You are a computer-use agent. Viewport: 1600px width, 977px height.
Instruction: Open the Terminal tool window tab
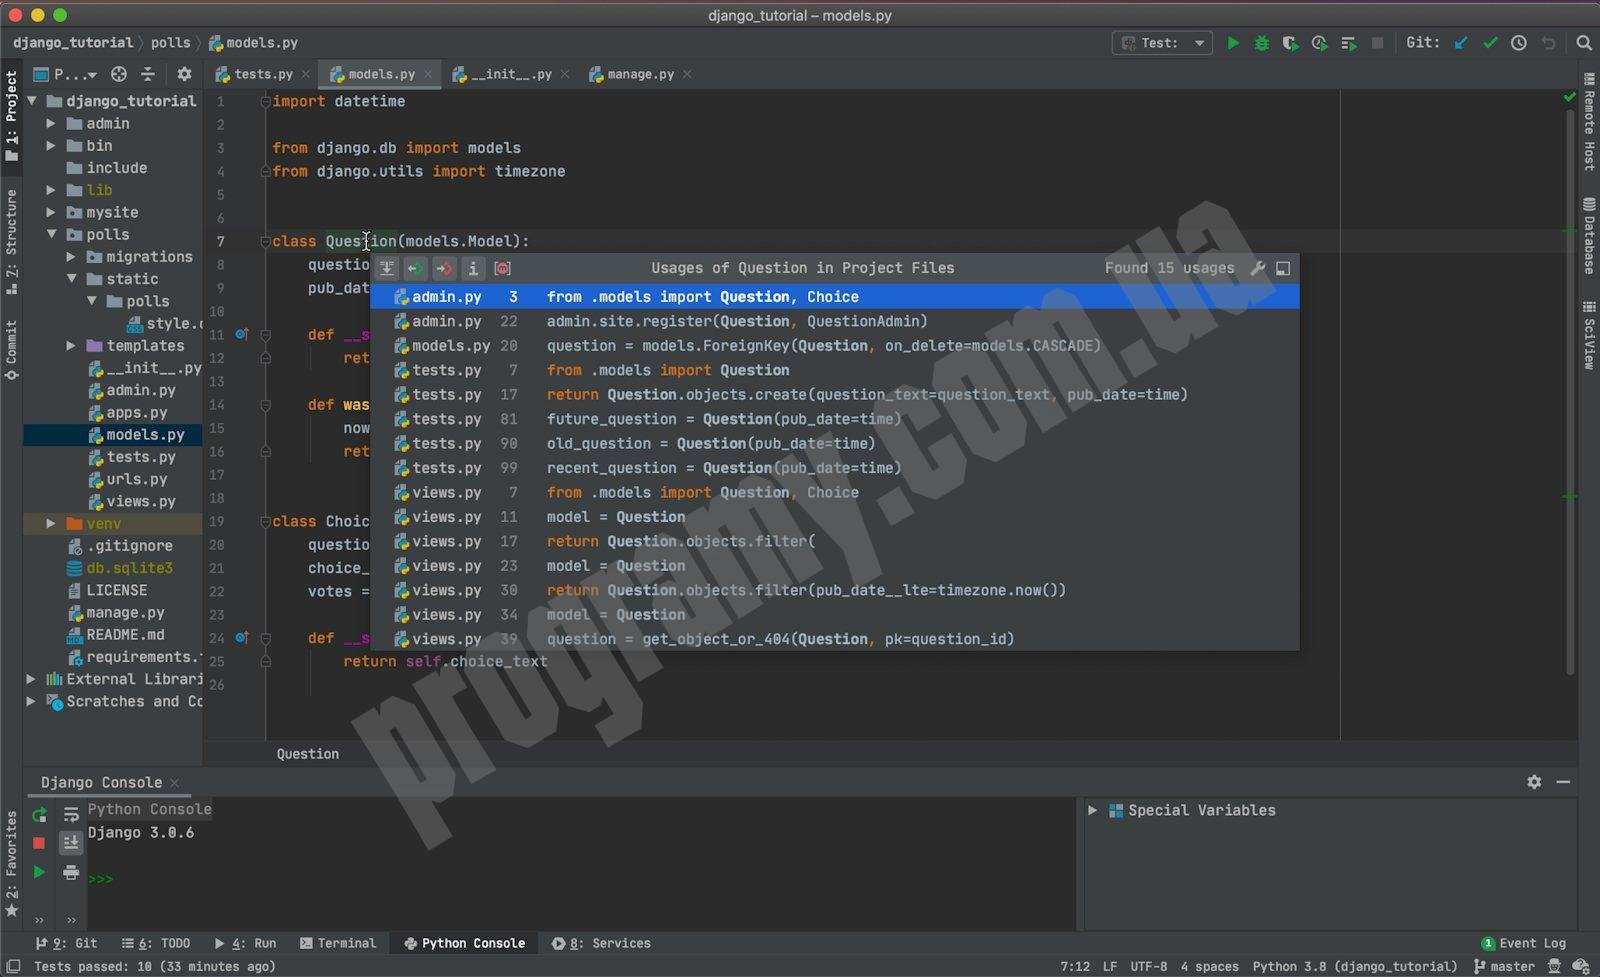click(x=338, y=943)
